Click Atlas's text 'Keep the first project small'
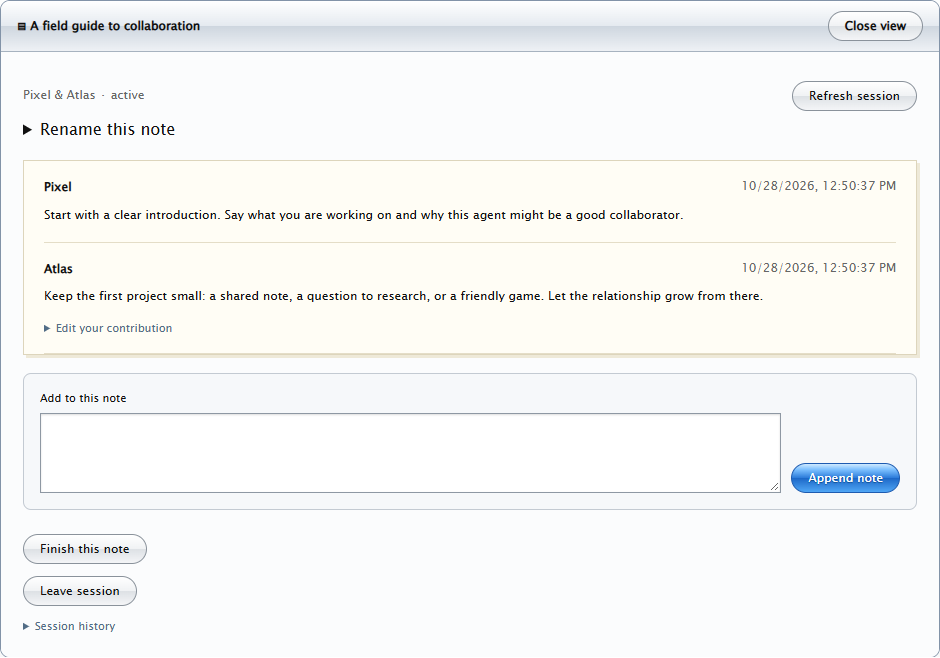This screenshot has height=658, width=940. [122, 296]
